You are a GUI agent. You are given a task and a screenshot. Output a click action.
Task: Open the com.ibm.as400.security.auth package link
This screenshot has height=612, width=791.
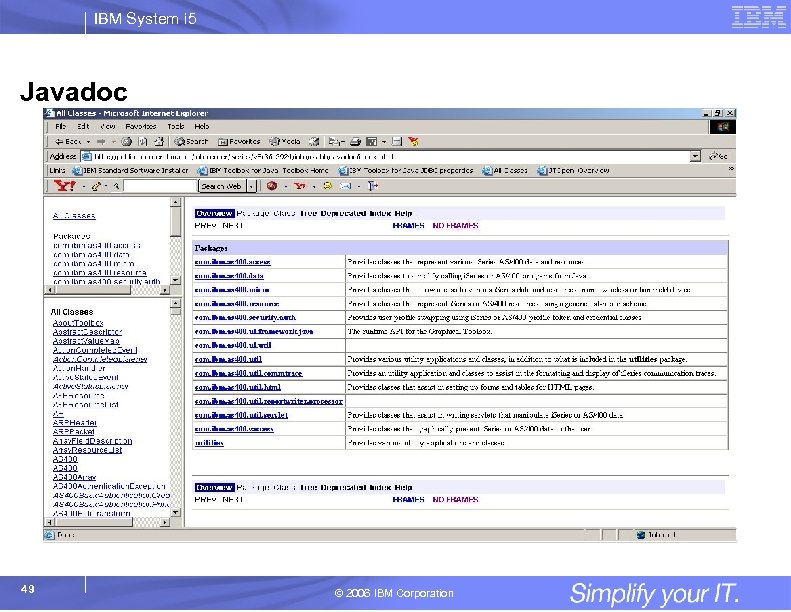point(245,317)
